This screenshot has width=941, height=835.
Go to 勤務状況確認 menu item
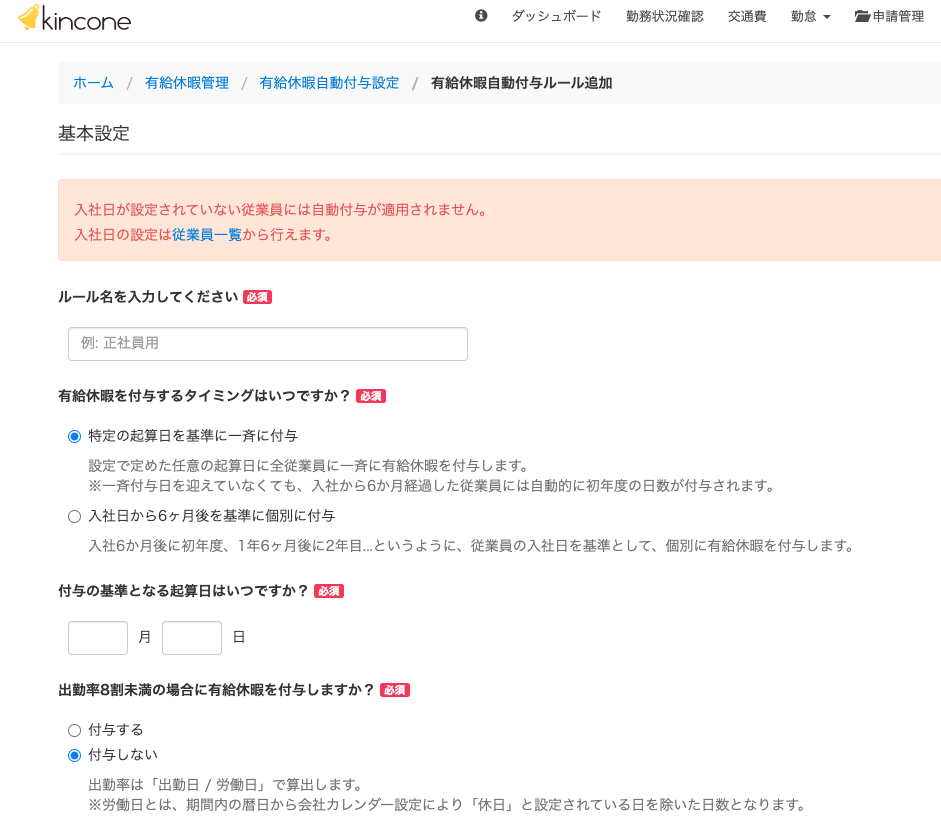click(664, 16)
